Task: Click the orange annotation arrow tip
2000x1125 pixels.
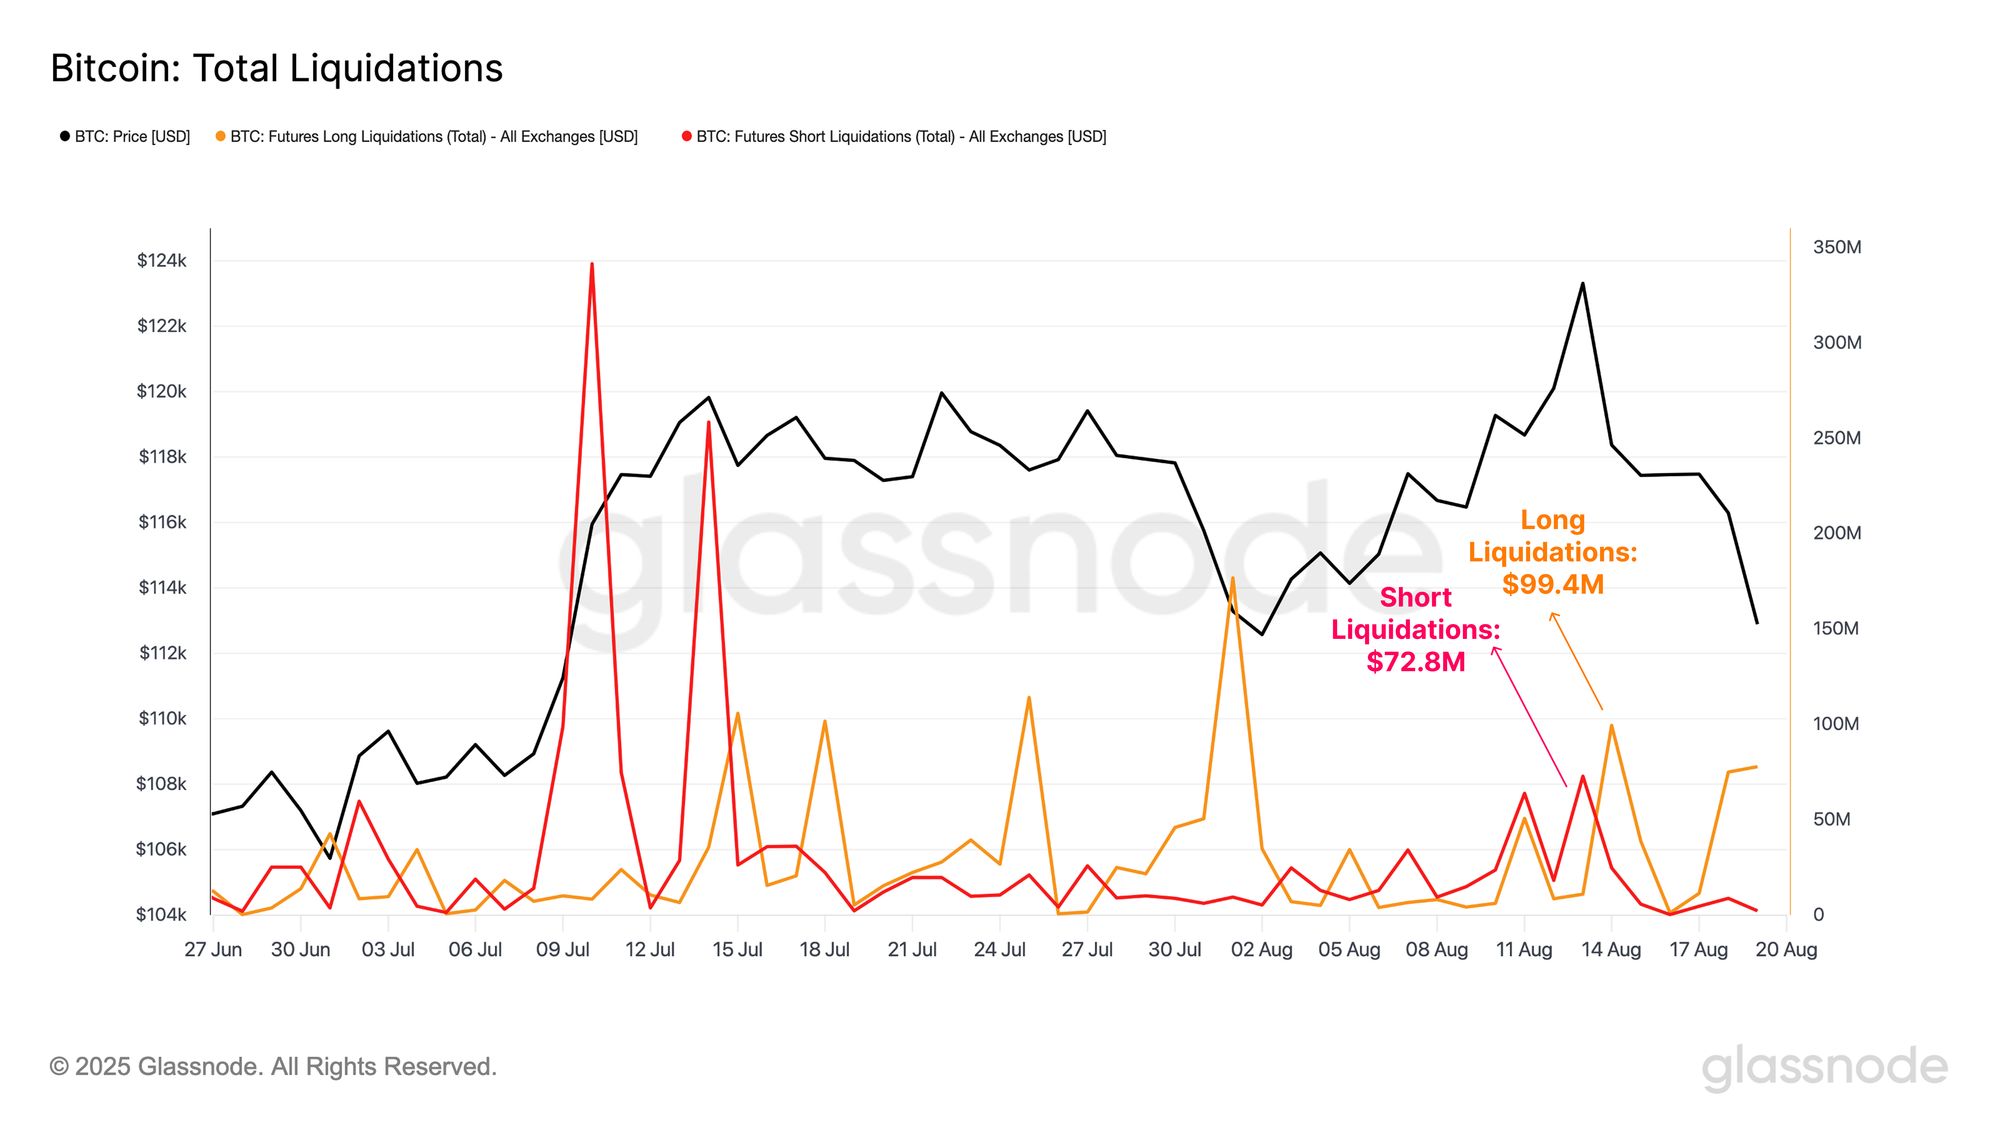Action: point(1552,615)
